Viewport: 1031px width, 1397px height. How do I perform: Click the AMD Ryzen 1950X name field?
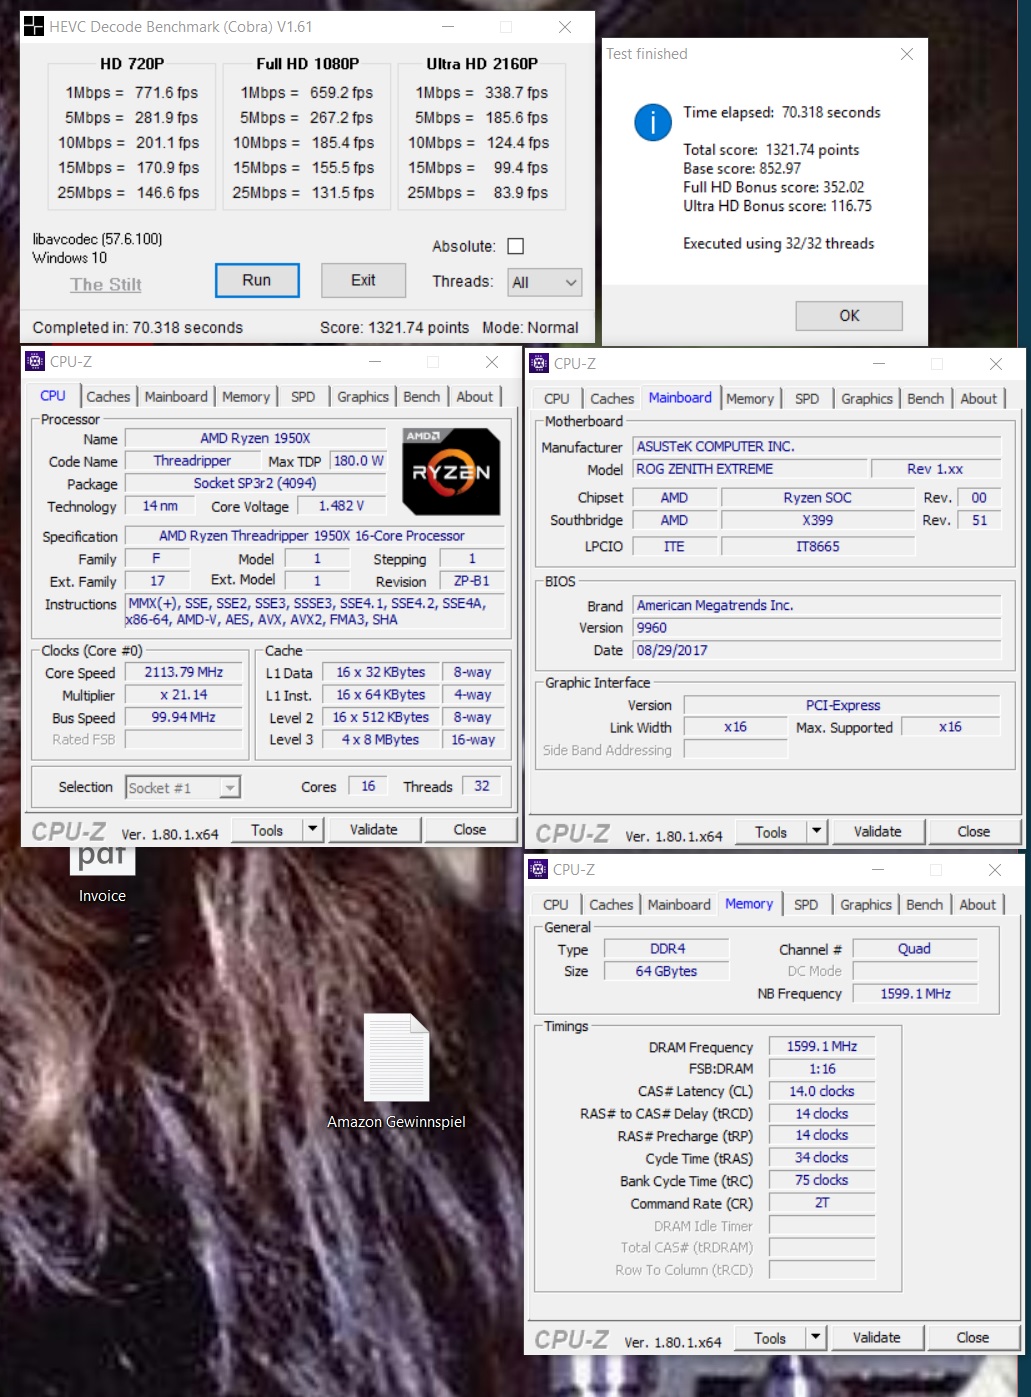pyautogui.click(x=255, y=438)
